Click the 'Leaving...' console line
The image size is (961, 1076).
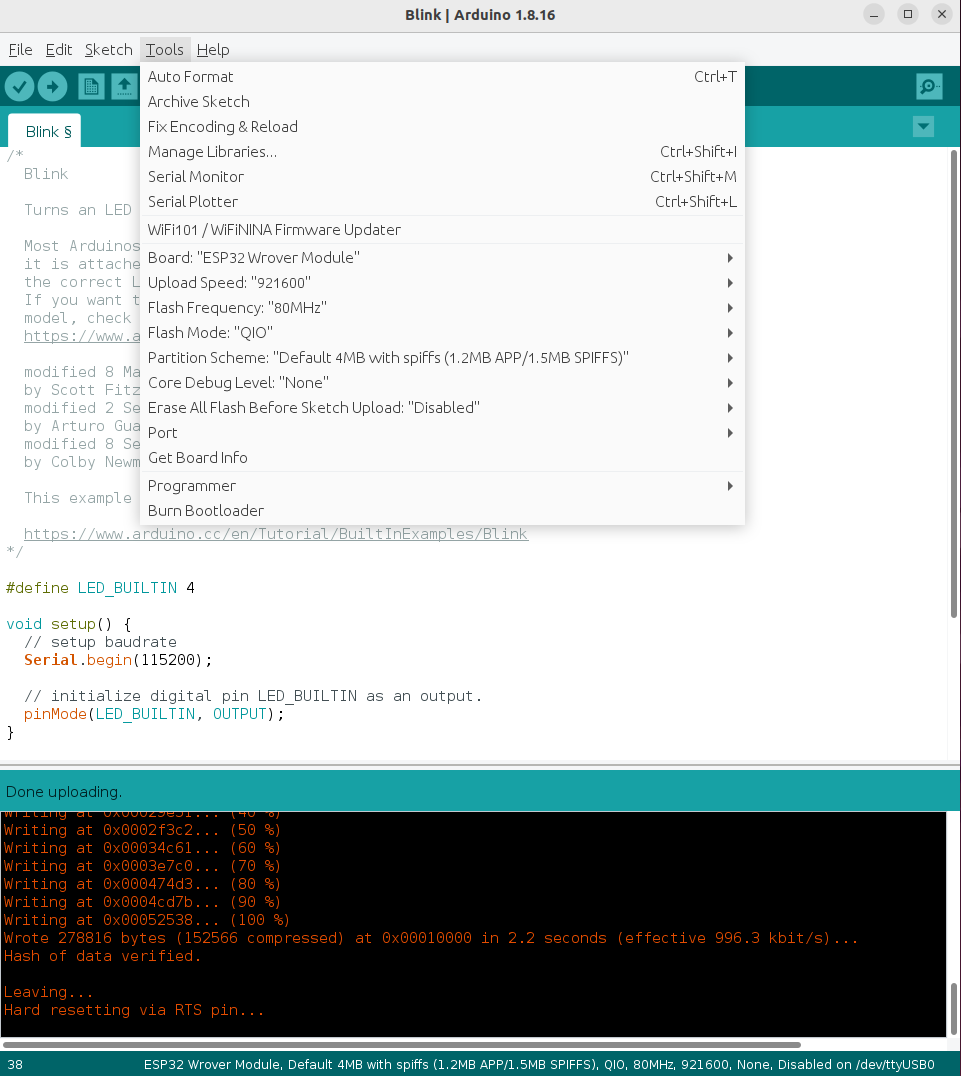click(x=48, y=992)
